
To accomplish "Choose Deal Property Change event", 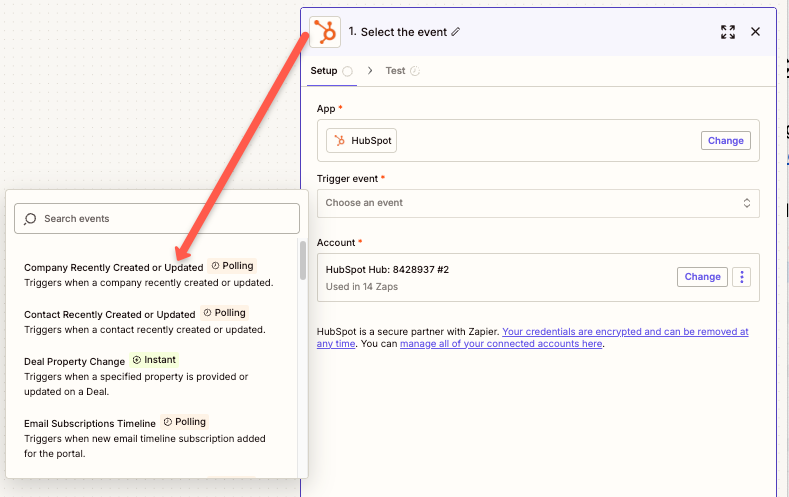I will click(x=136, y=375).
